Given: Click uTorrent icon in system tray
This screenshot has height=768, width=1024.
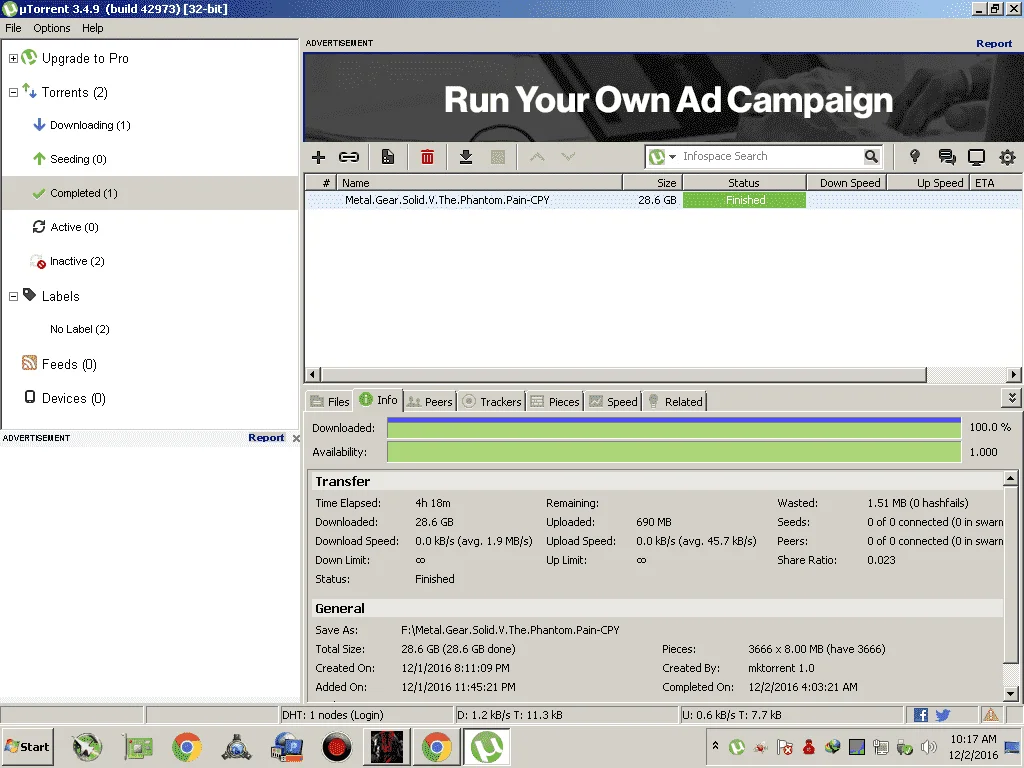Looking at the screenshot, I should click(737, 747).
